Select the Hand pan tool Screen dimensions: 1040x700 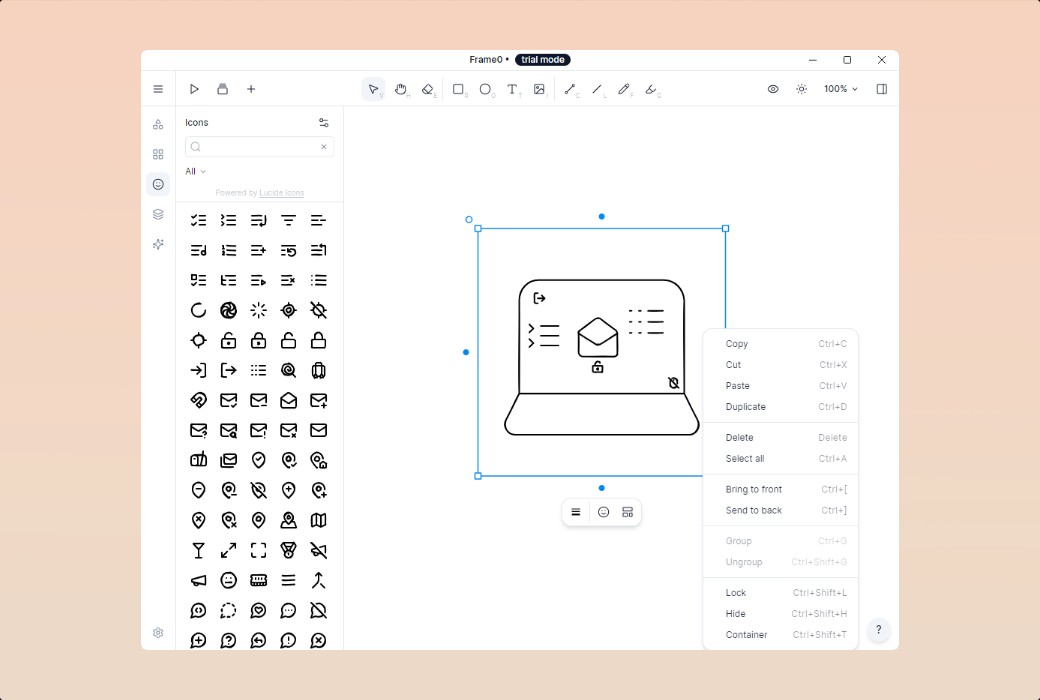pyautogui.click(x=401, y=89)
